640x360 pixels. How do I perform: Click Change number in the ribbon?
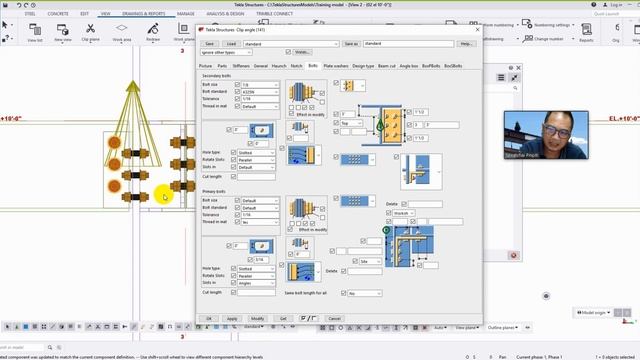(548, 39)
